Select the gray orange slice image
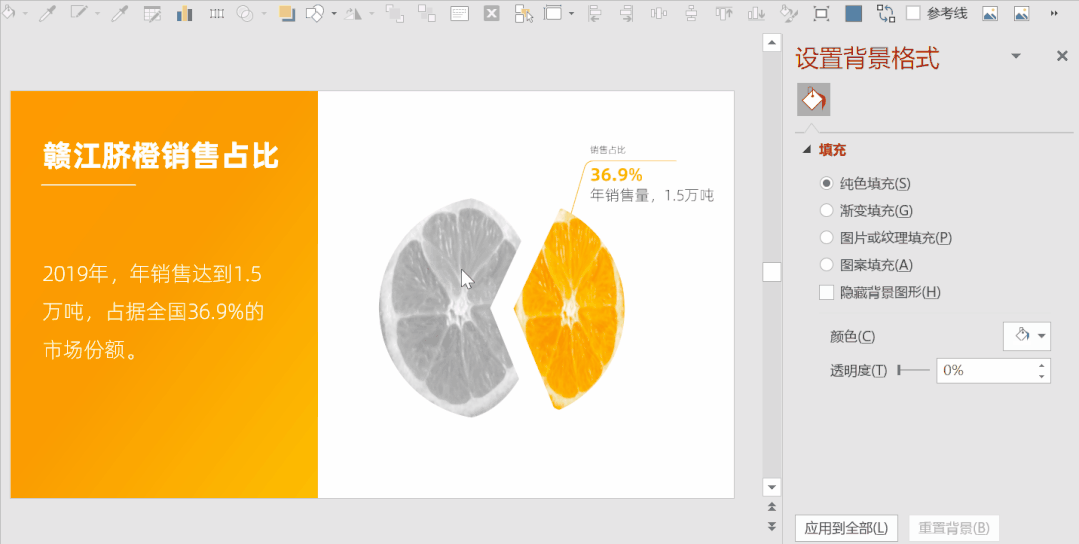The width and height of the screenshot is (1079, 544). [x=451, y=307]
